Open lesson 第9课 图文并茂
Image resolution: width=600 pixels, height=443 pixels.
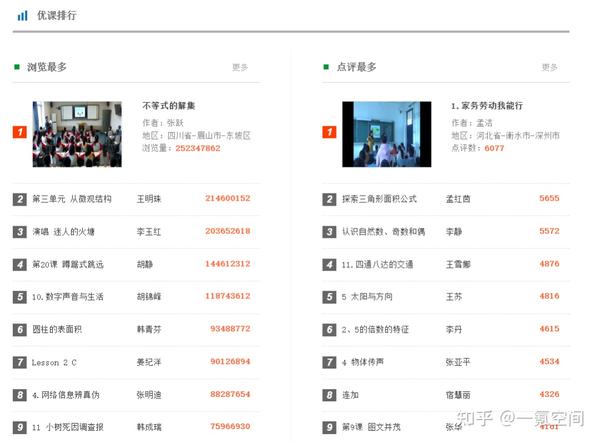[371, 427]
